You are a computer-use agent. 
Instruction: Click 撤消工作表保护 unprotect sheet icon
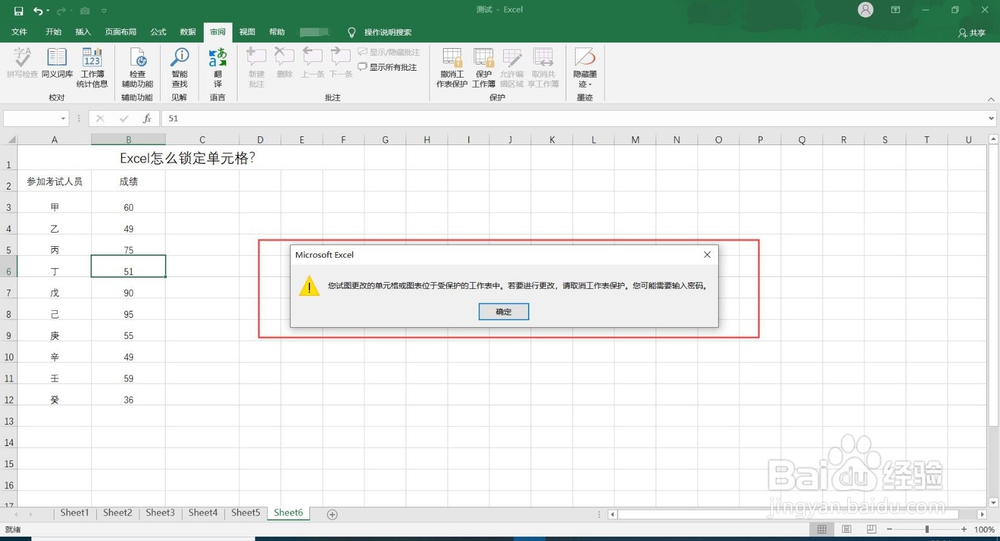pyautogui.click(x=452, y=67)
